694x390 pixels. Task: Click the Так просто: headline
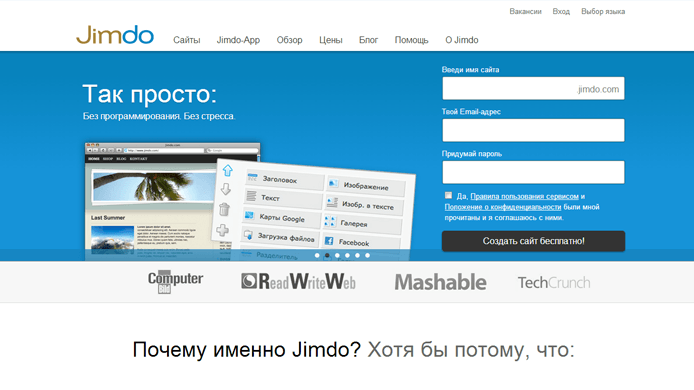(x=150, y=94)
